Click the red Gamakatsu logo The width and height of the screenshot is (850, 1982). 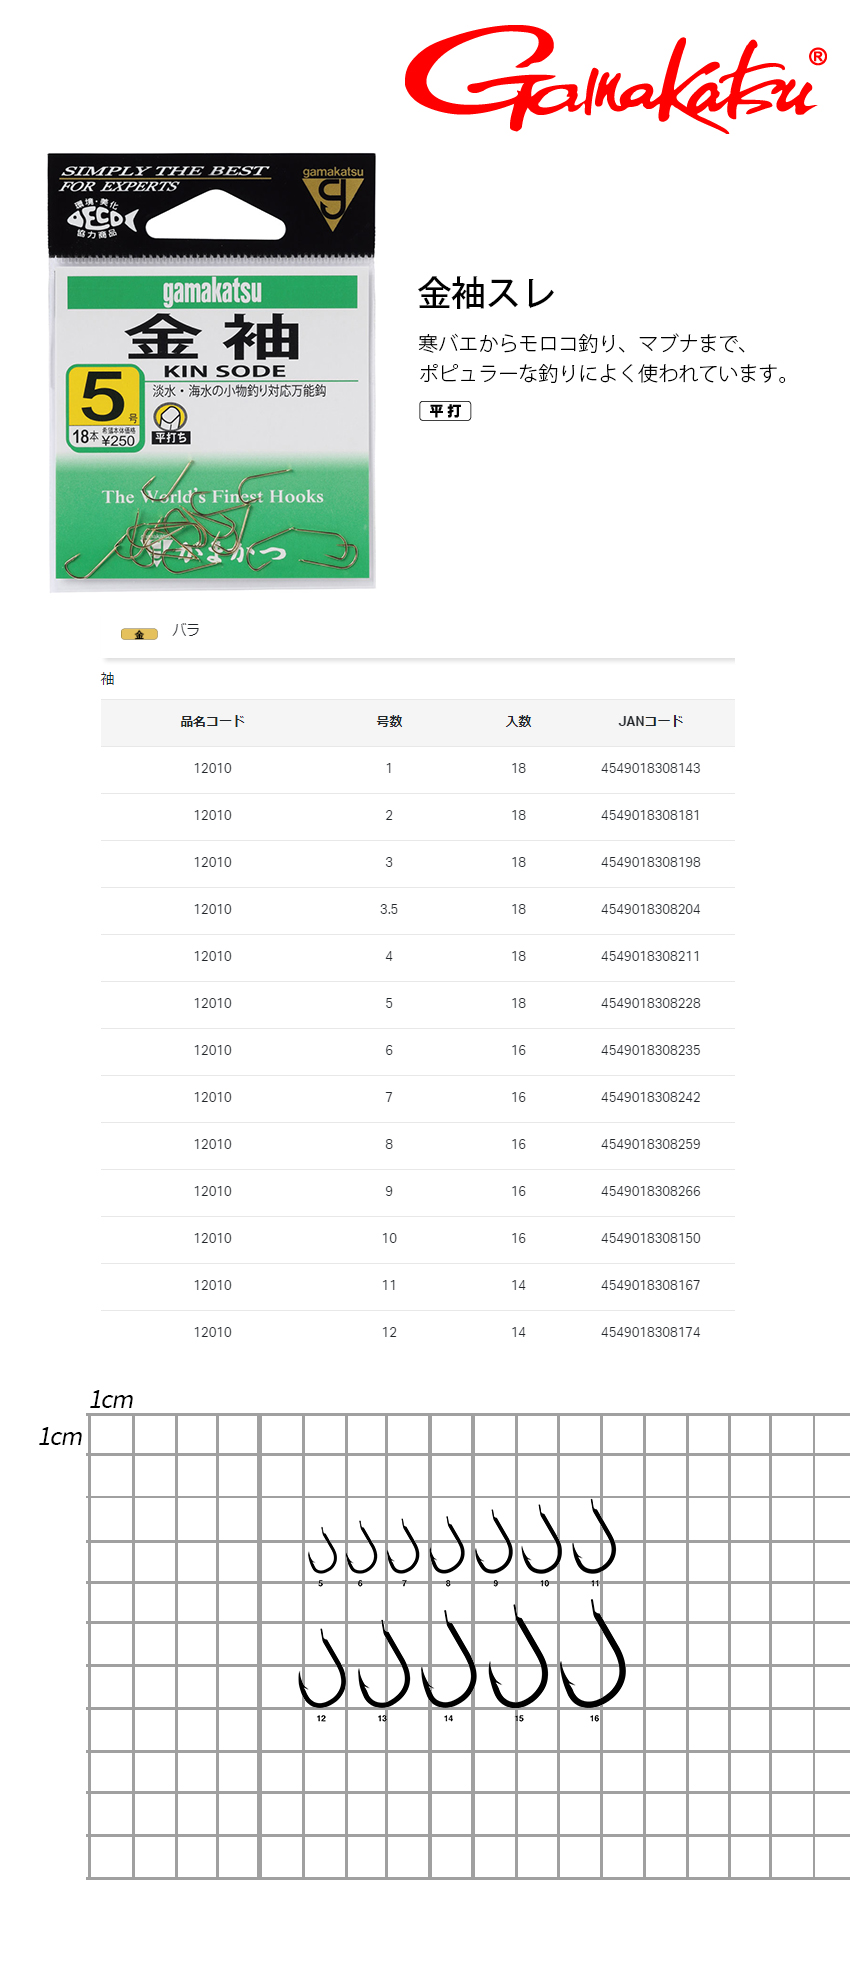(x=616, y=79)
